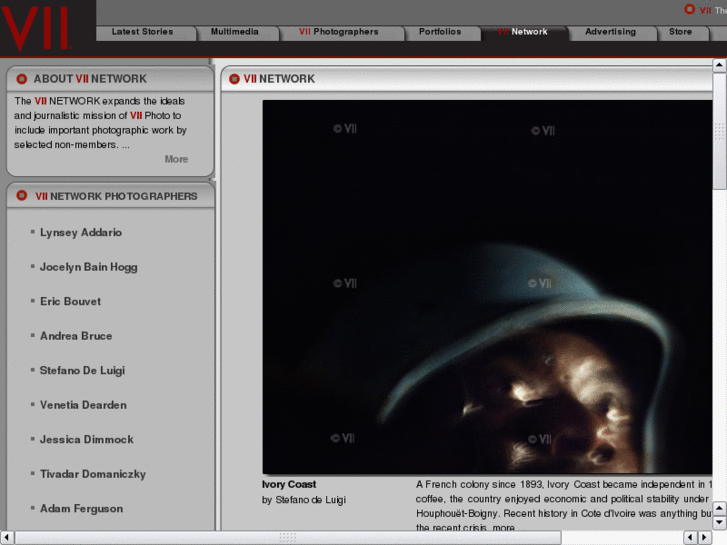Click the red circle icon beside About VII Network
Screen dimensions: 727x545
(21, 79)
